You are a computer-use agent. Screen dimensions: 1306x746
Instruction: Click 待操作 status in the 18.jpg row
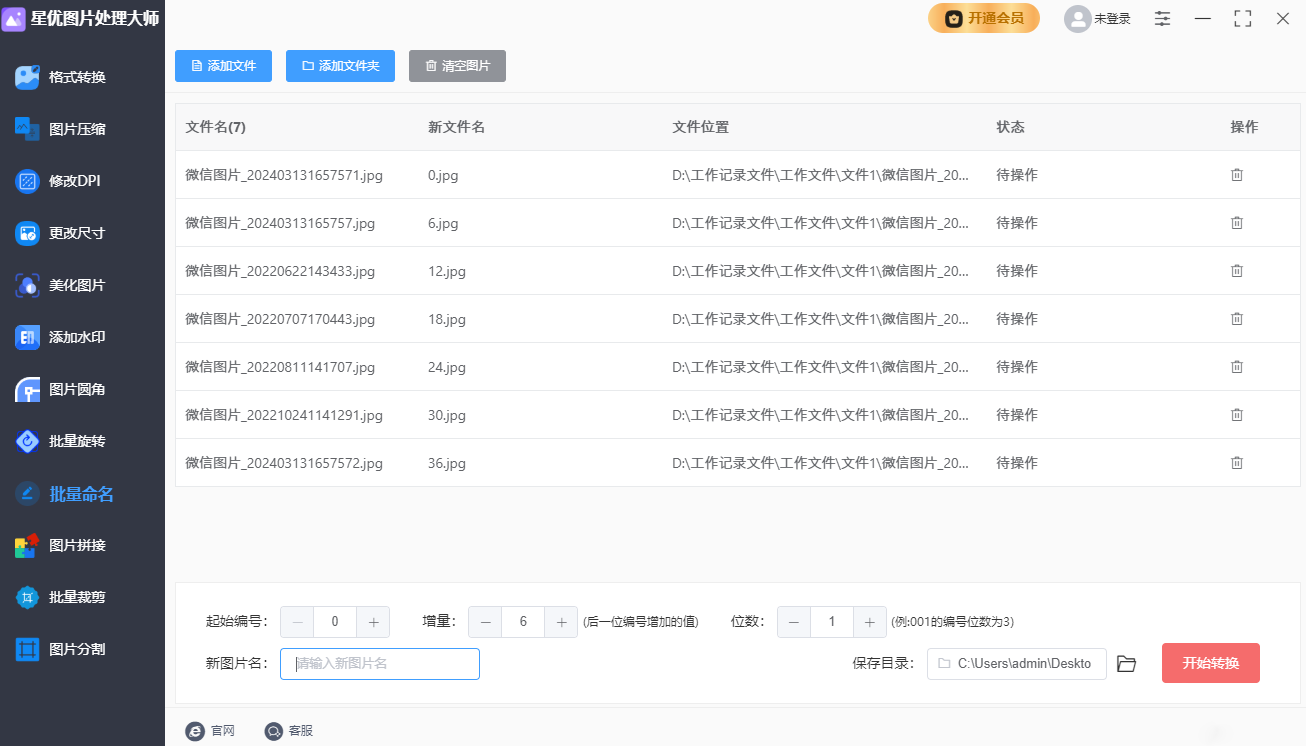pos(1017,319)
